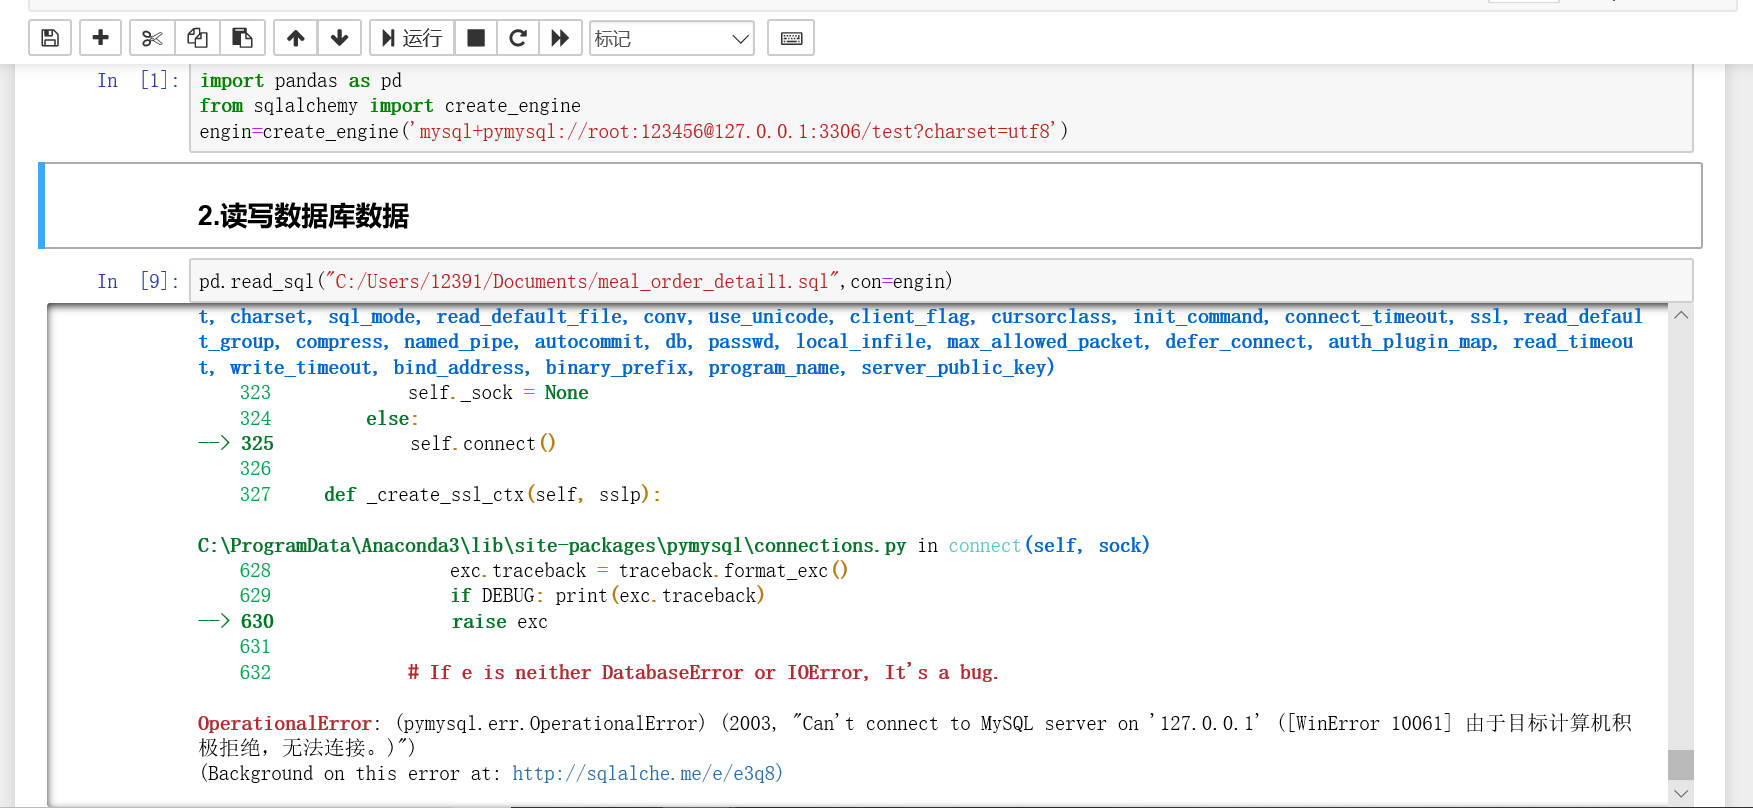Move selected cell up arrow
The height and width of the screenshot is (808, 1753).
tap(295, 38)
